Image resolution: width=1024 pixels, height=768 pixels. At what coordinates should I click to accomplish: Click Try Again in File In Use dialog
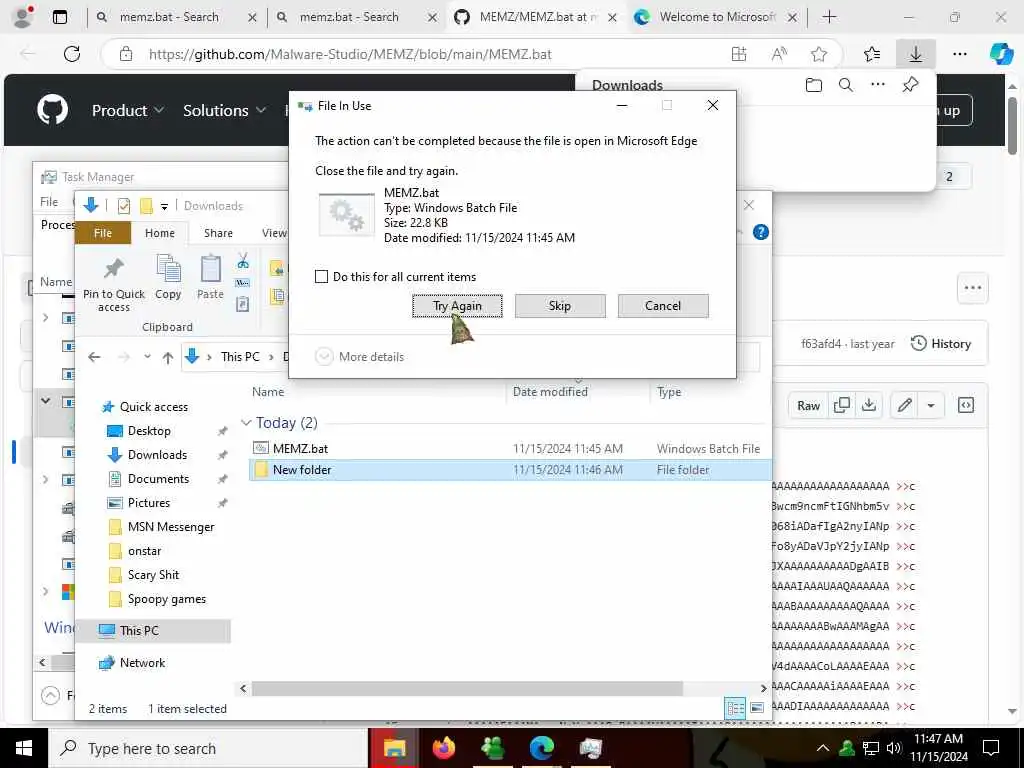pyautogui.click(x=457, y=306)
